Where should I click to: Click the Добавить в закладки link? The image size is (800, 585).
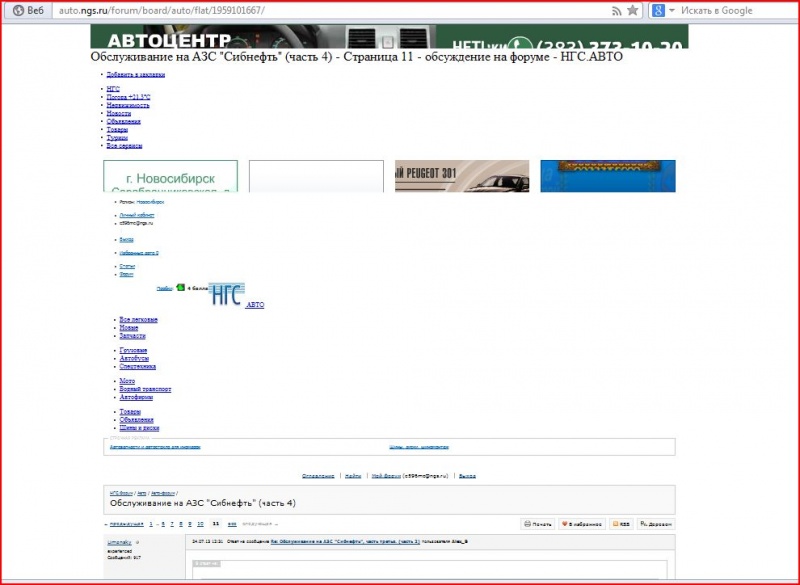(136, 74)
